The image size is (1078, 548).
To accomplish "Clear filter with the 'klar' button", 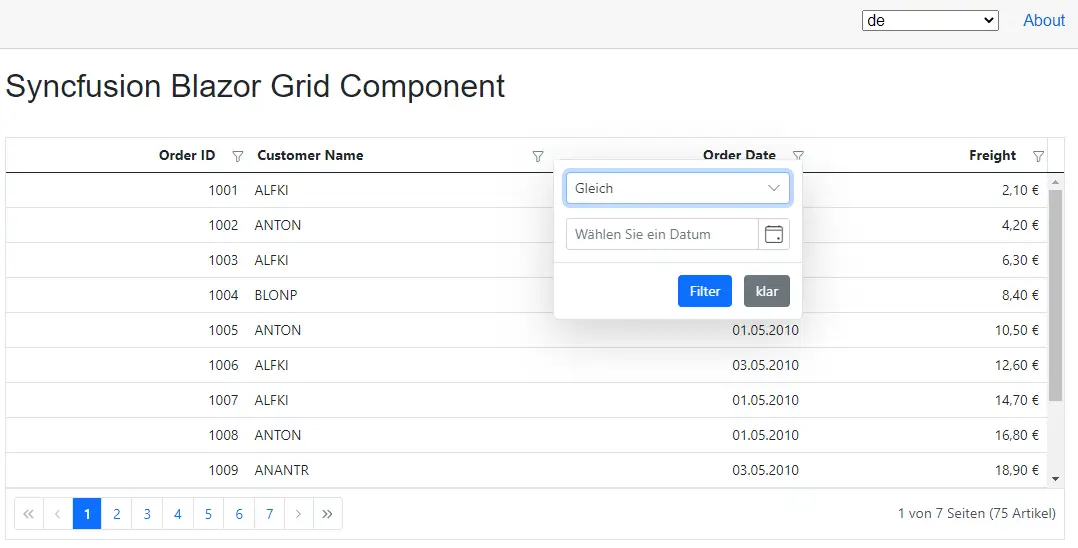I will [767, 291].
